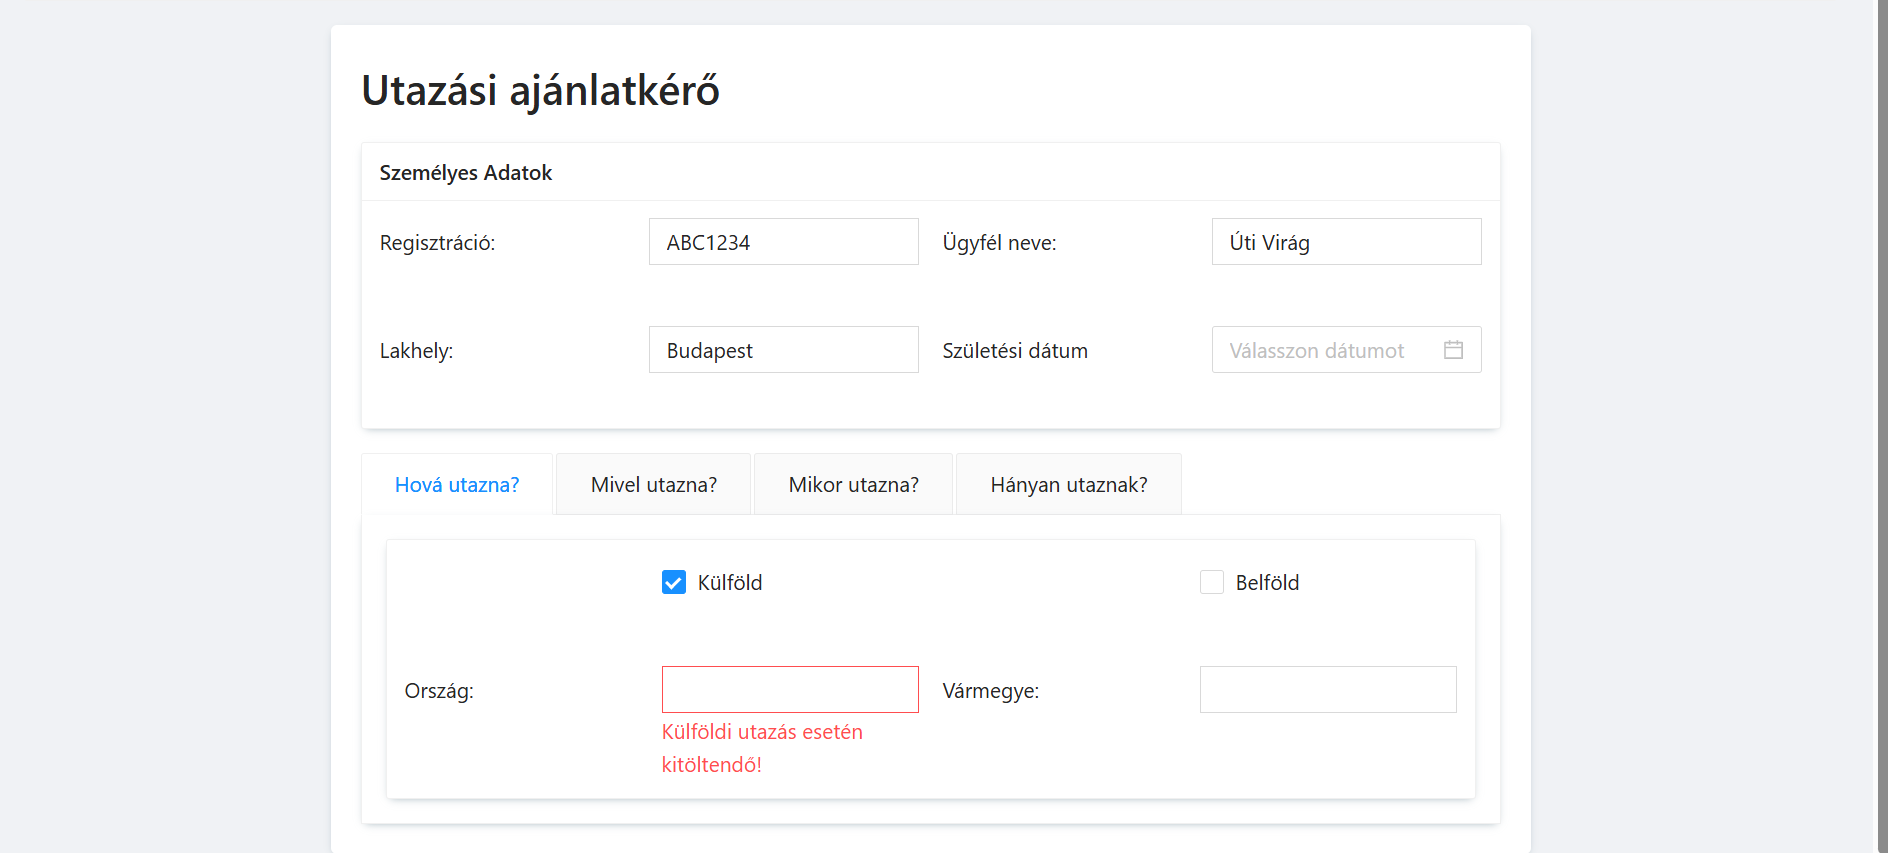Focus the empty Vármegye input field
Screen dimensions: 1888x853
1327,690
